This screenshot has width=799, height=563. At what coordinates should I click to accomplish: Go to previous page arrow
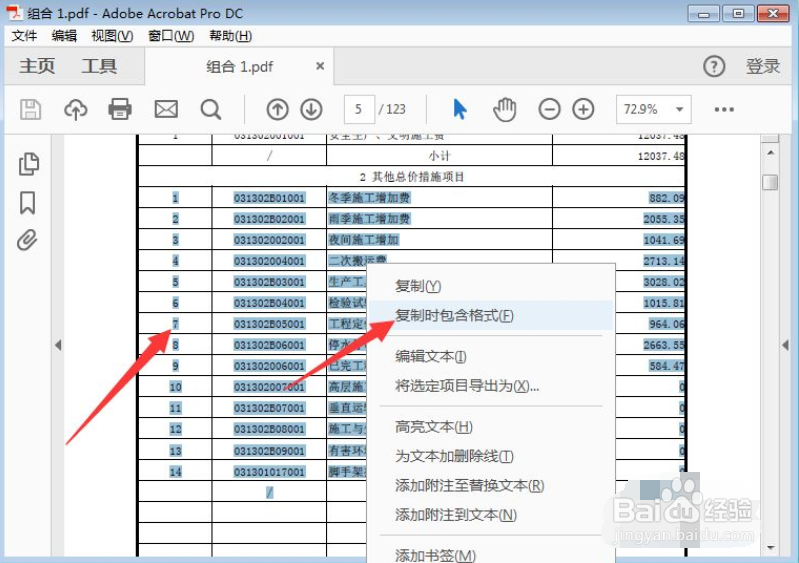tap(277, 110)
